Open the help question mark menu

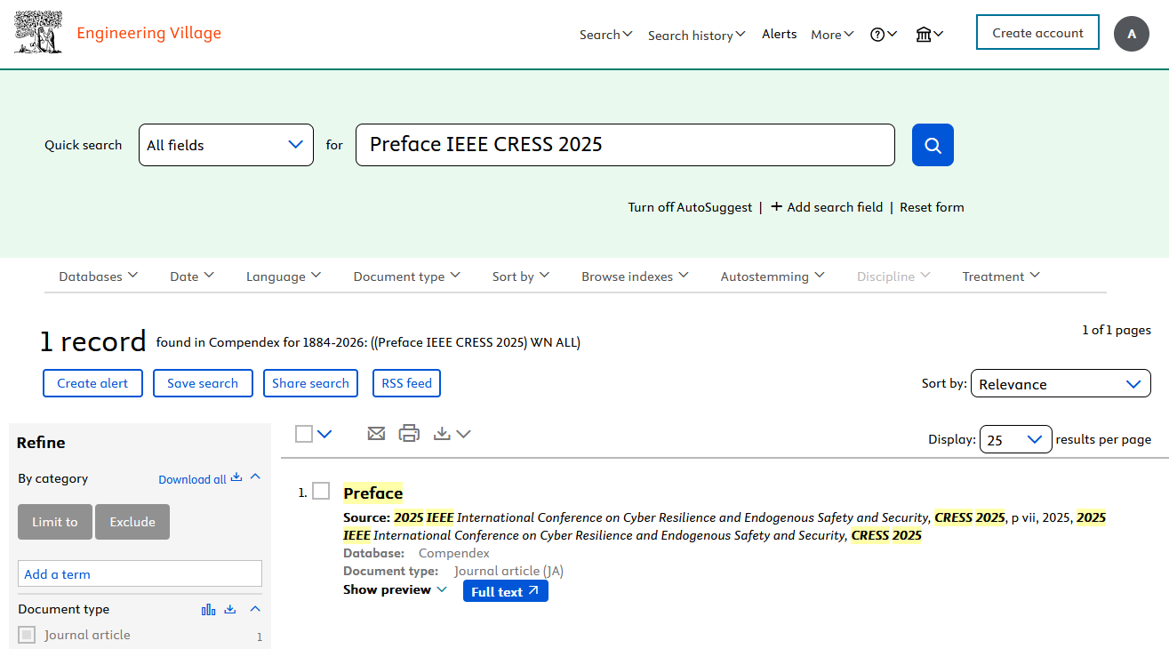pos(883,34)
